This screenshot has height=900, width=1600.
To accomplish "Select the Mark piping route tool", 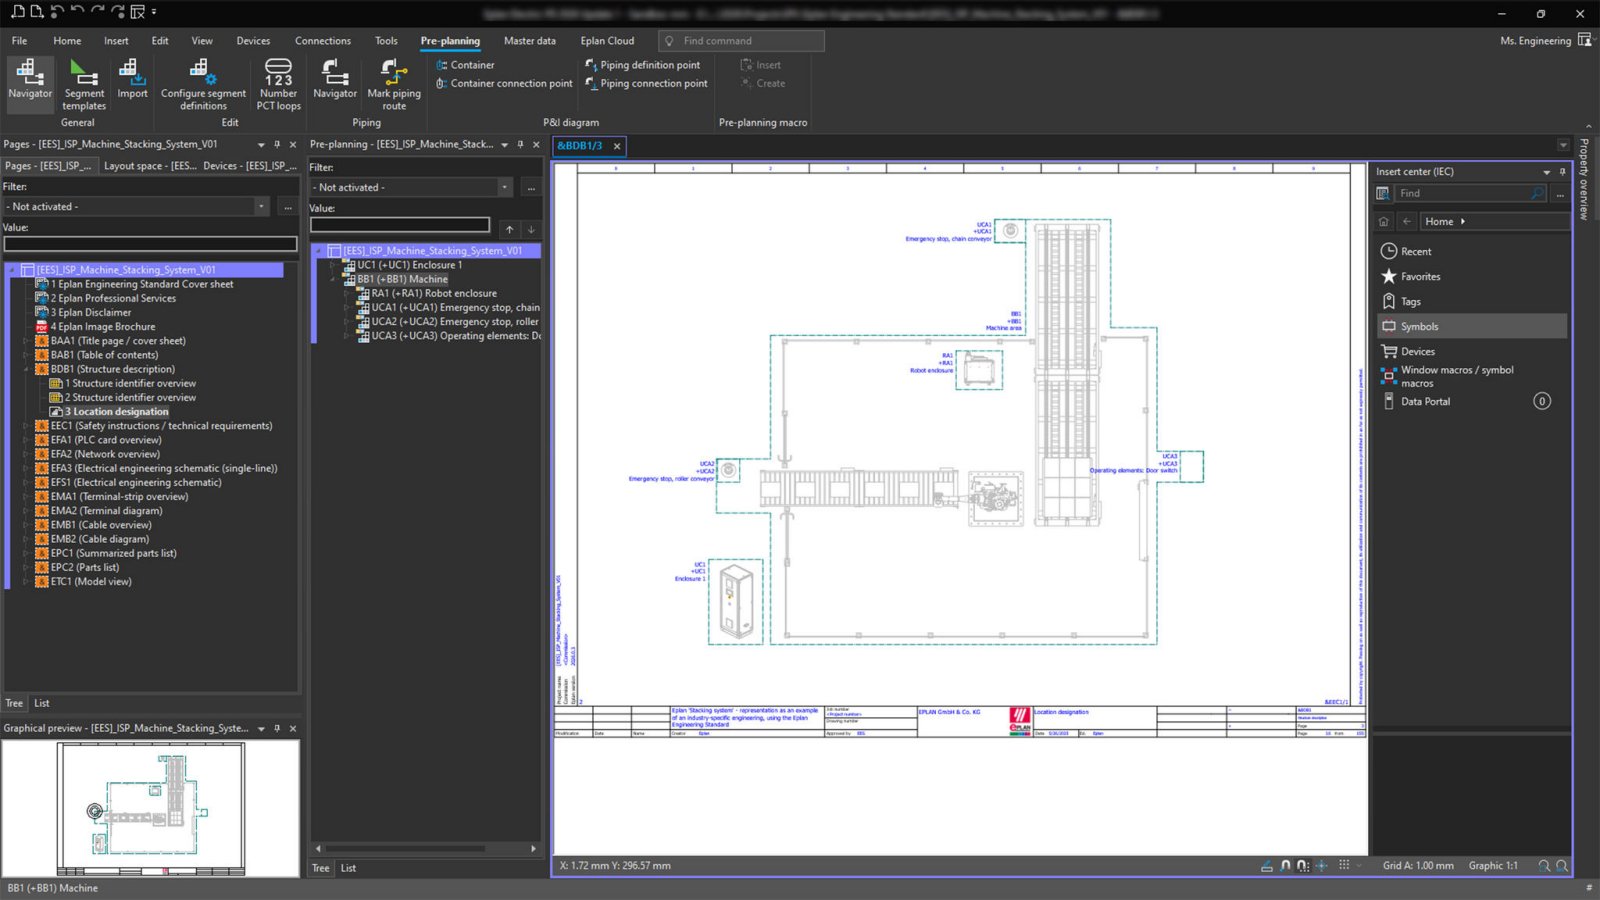I will (x=394, y=83).
